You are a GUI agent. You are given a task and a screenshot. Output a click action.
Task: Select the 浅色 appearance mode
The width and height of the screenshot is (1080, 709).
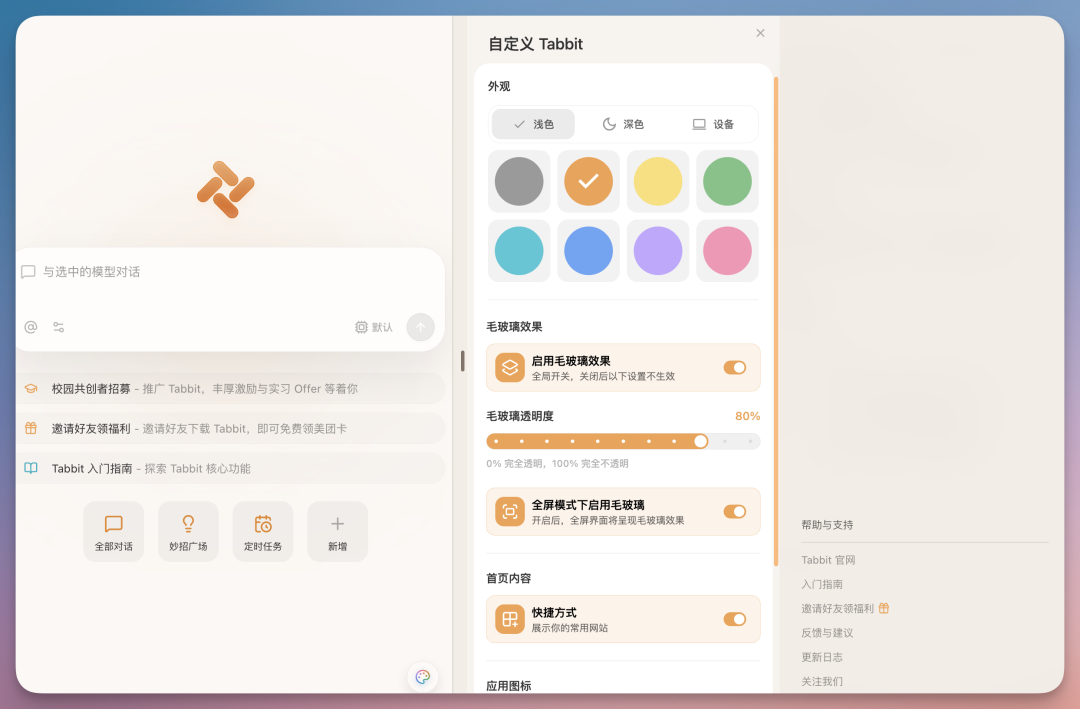pyautogui.click(x=533, y=124)
